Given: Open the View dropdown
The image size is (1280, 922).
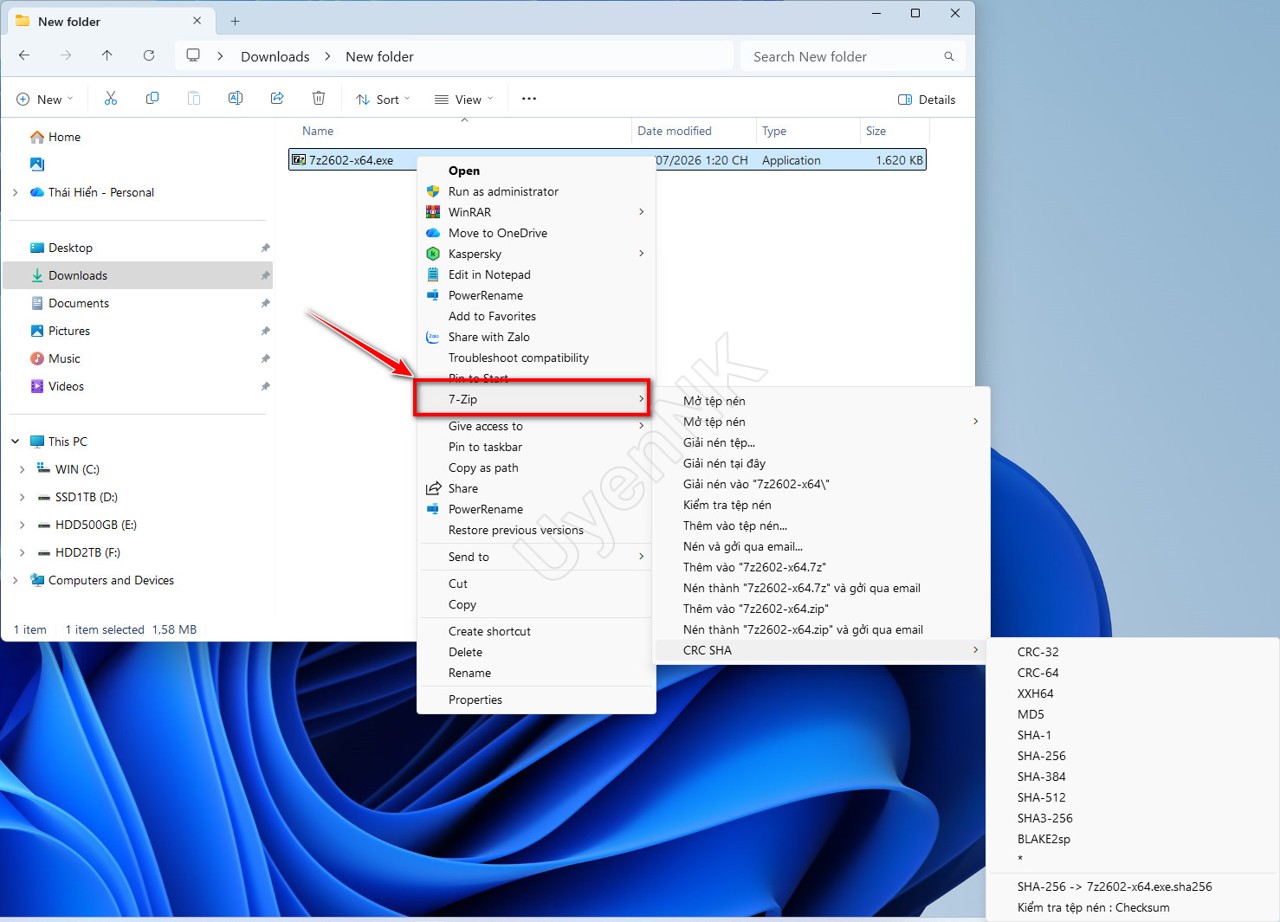Looking at the screenshot, I should [x=465, y=98].
